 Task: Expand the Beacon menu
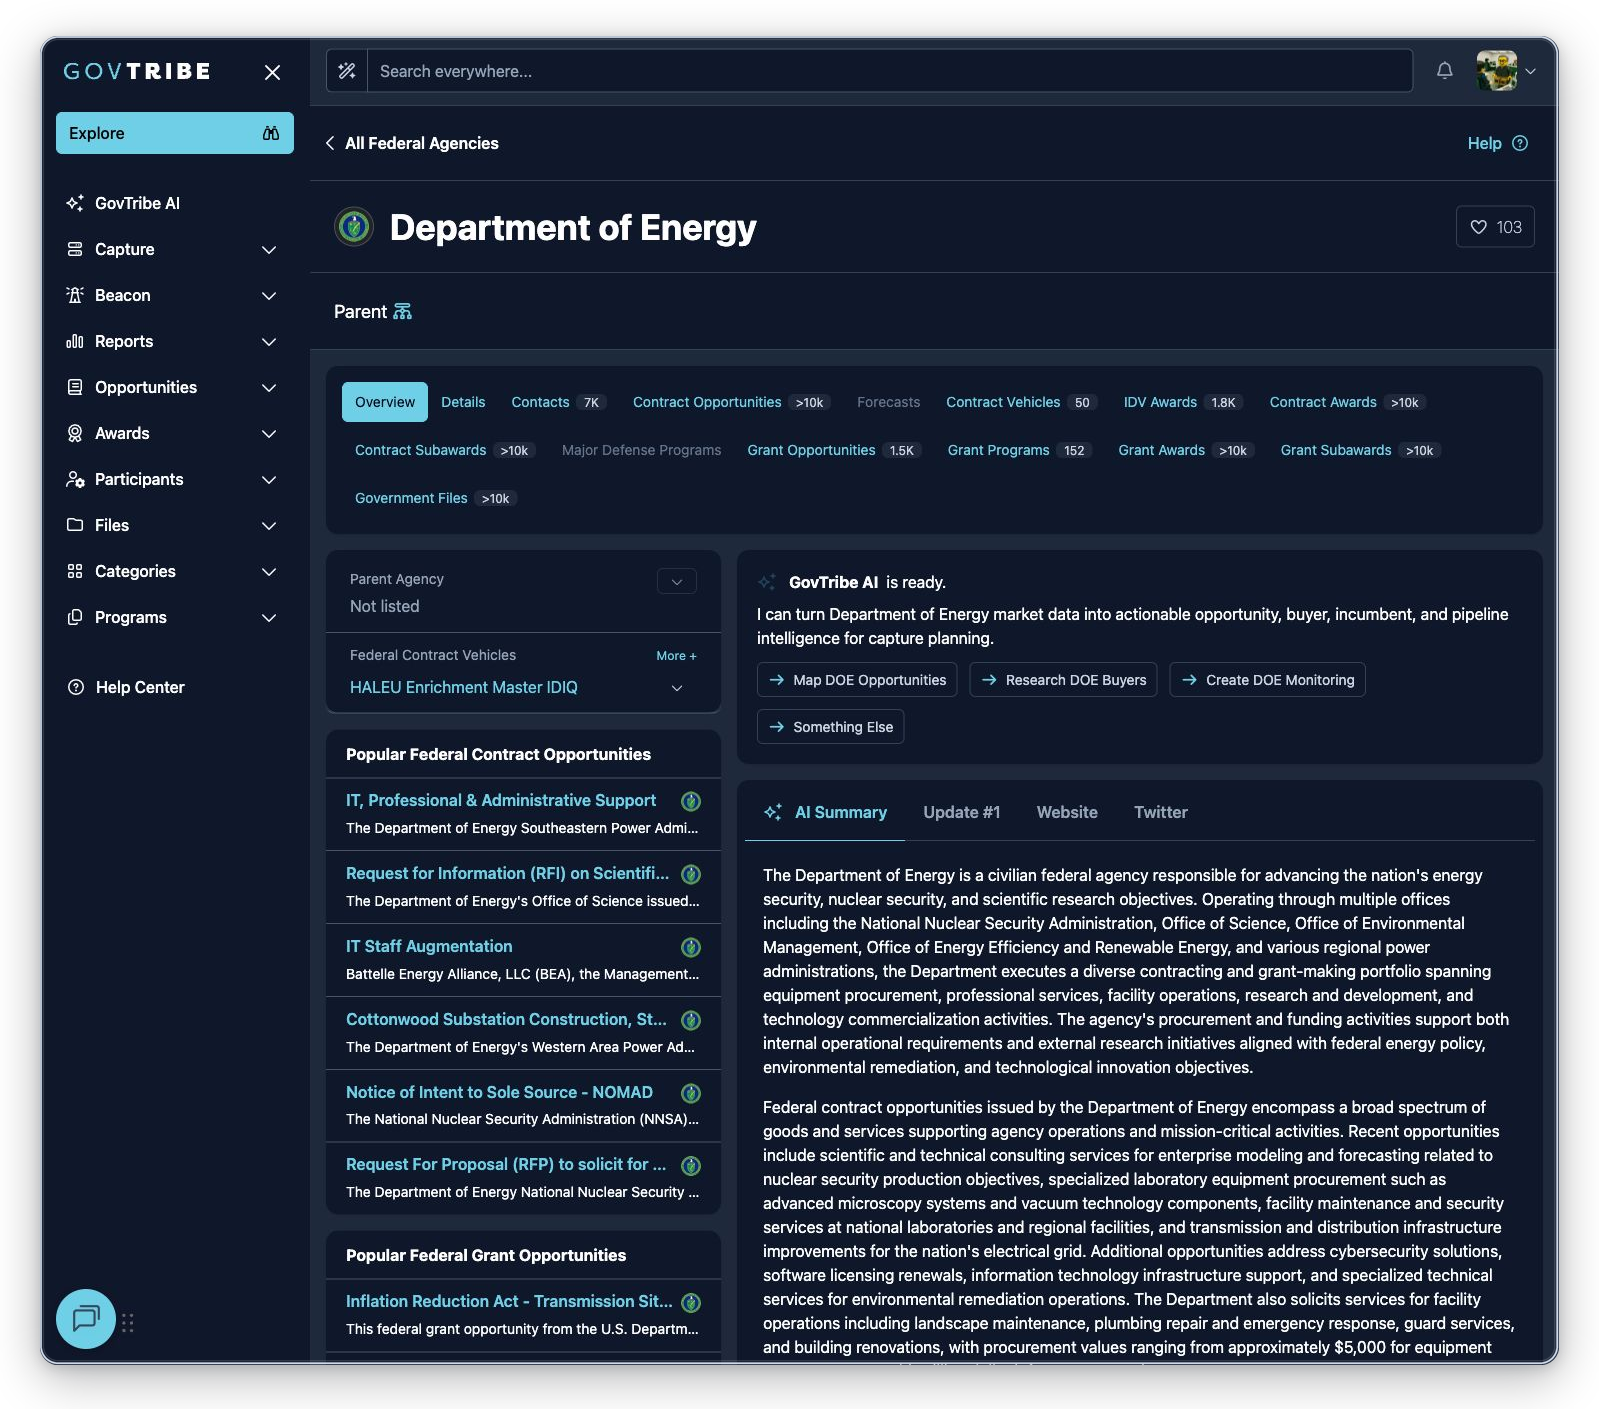pyautogui.click(x=269, y=295)
